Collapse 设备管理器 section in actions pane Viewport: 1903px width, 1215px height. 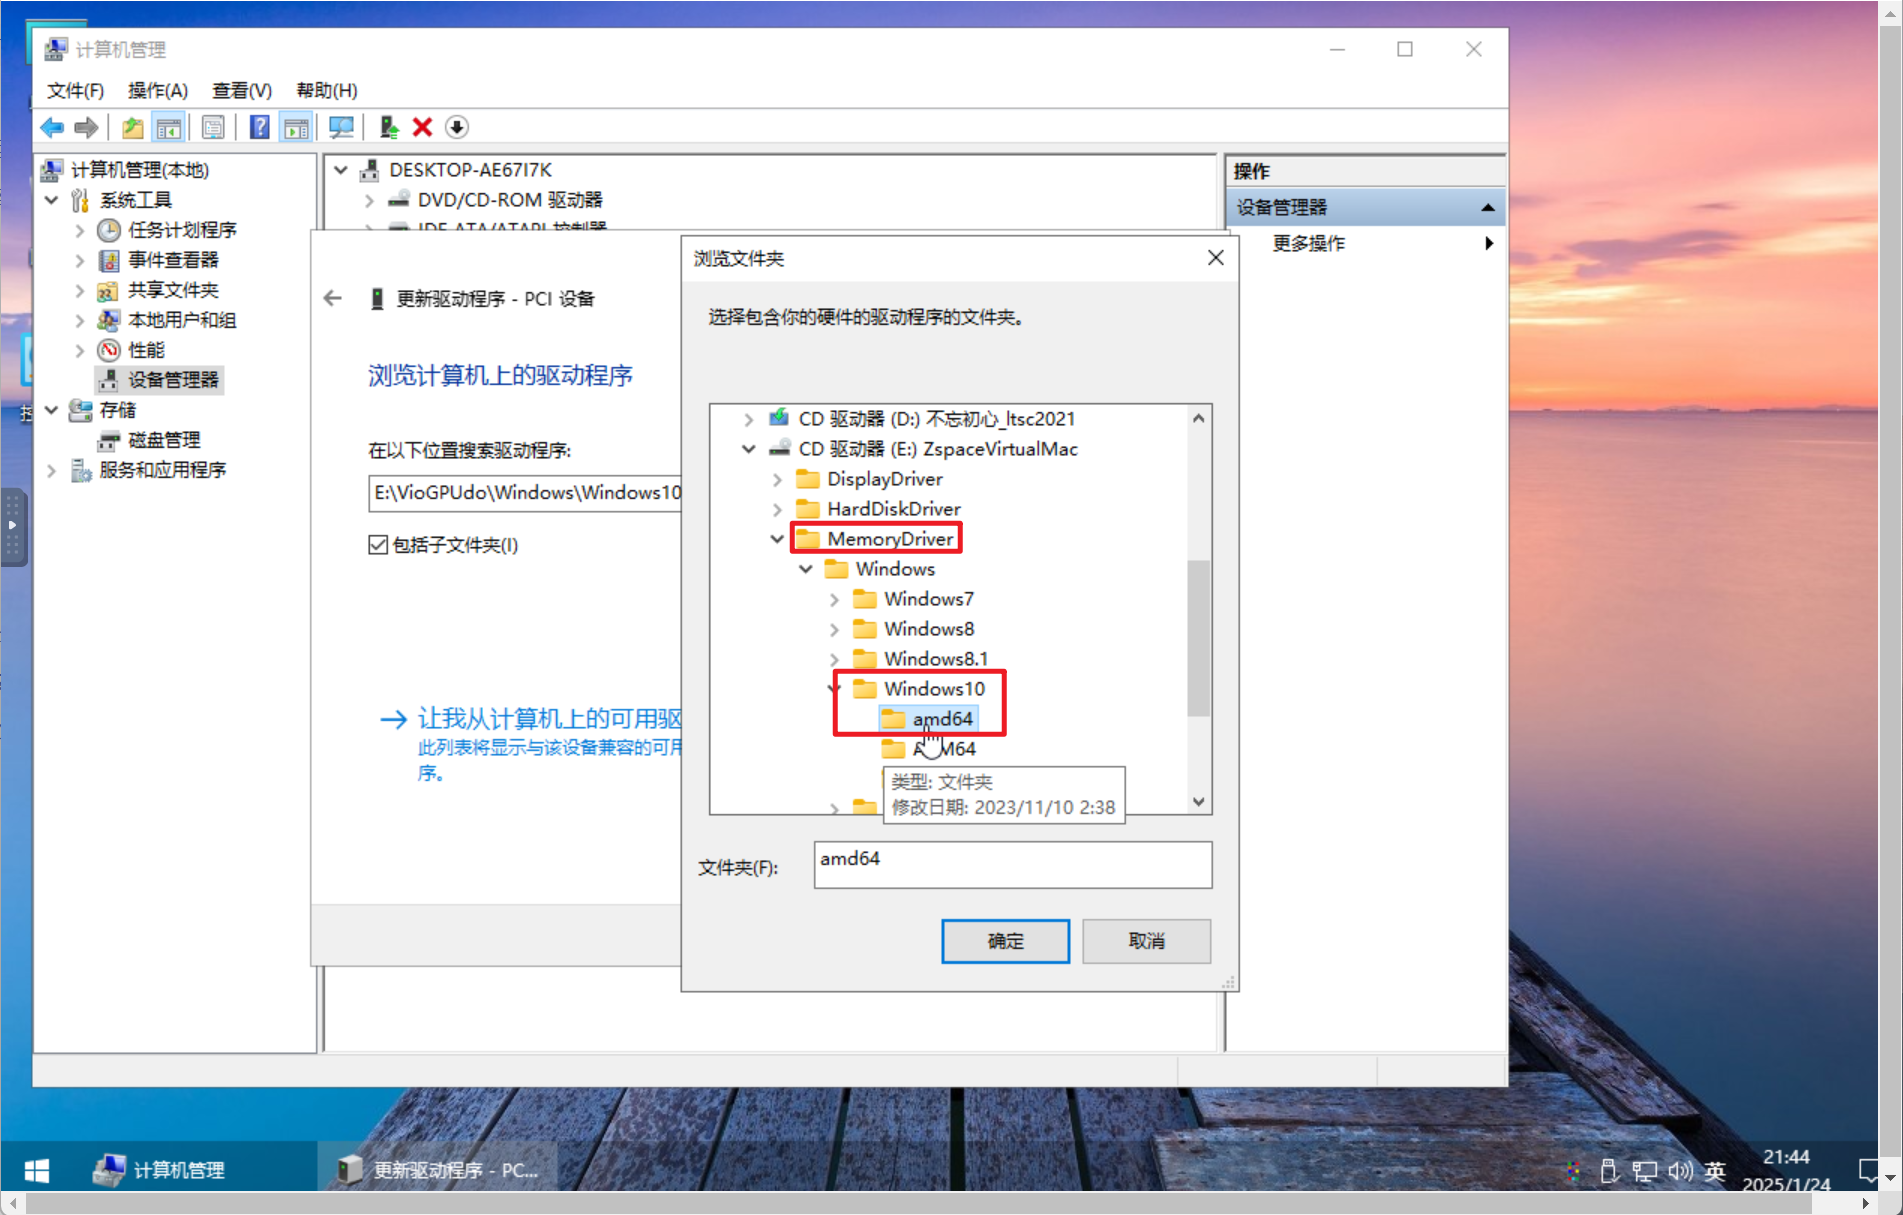tap(1488, 207)
